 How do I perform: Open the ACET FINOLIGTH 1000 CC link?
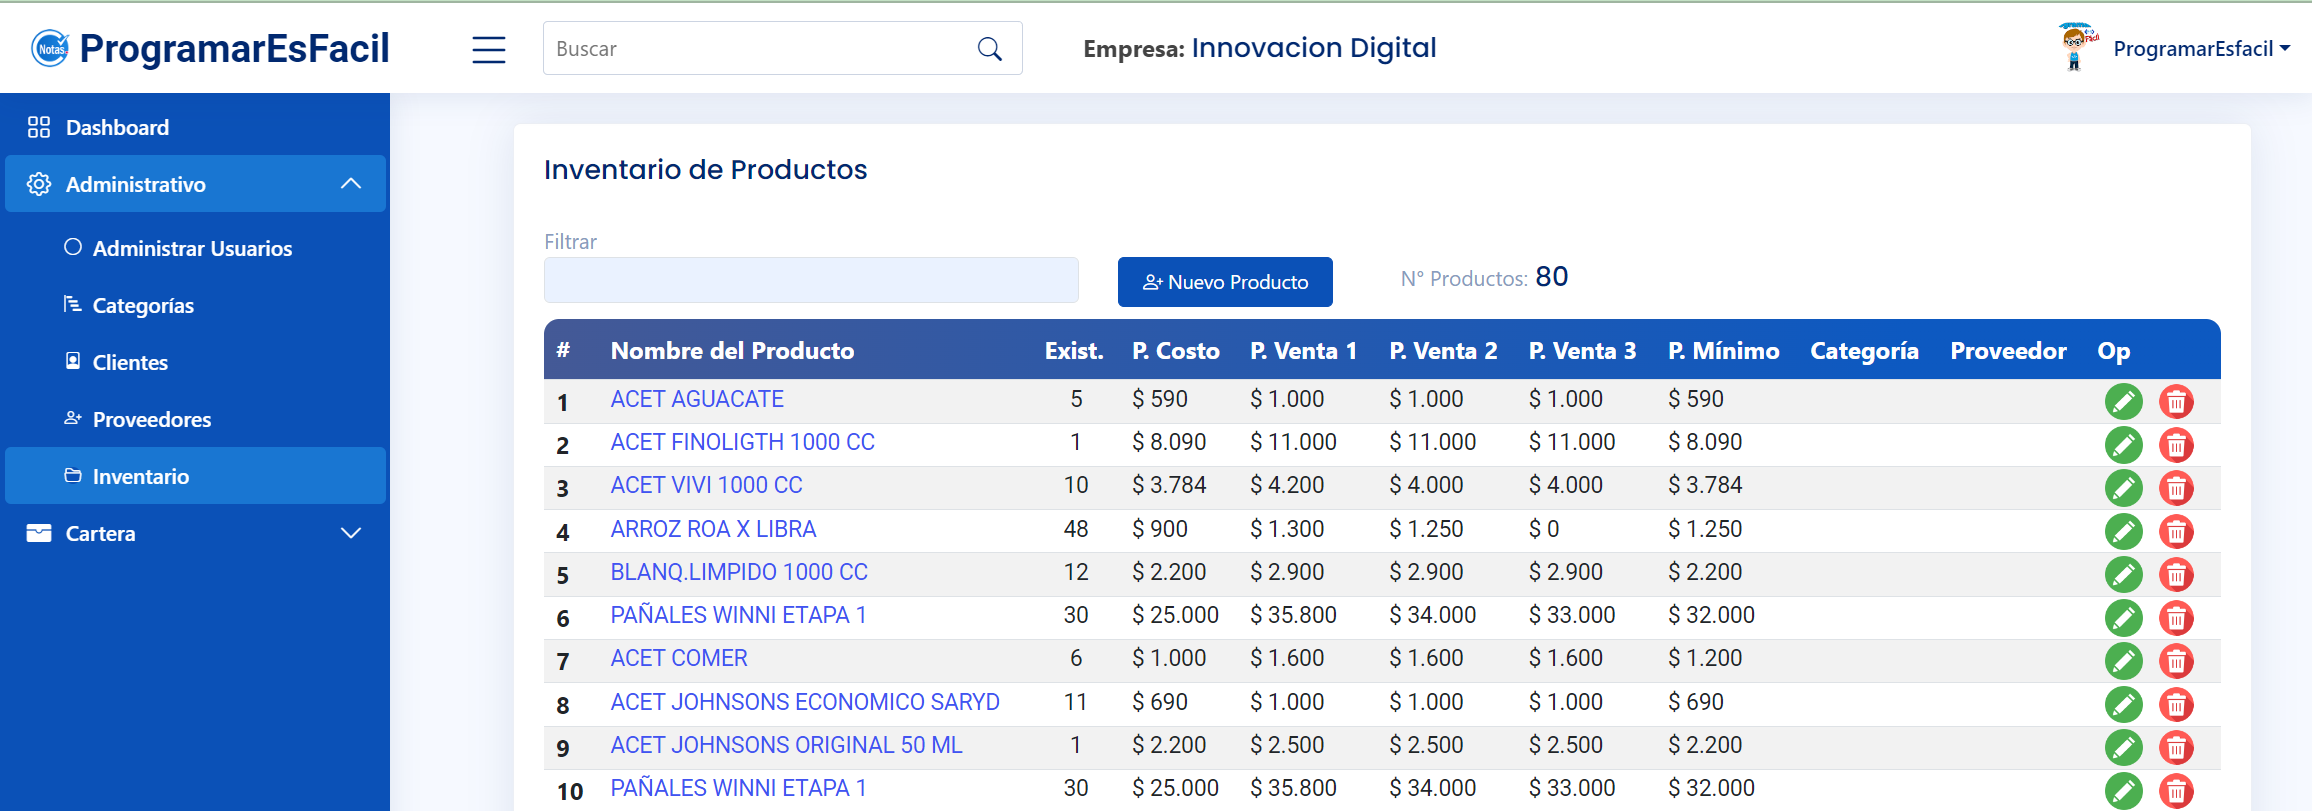click(742, 442)
